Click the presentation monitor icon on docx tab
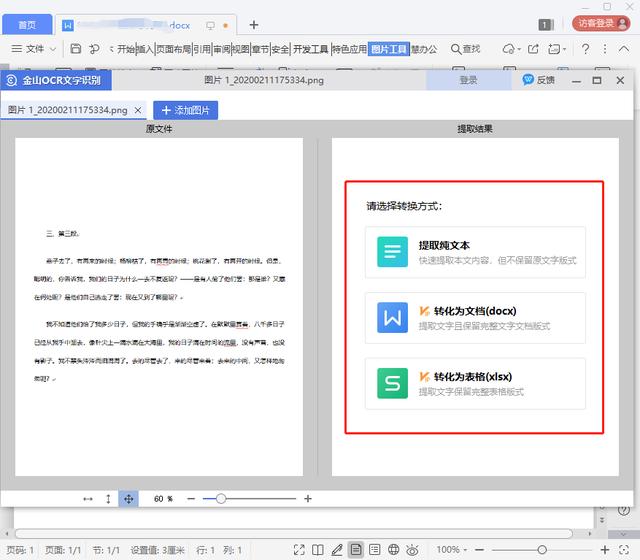 pyautogui.click(x=211, y=25)
